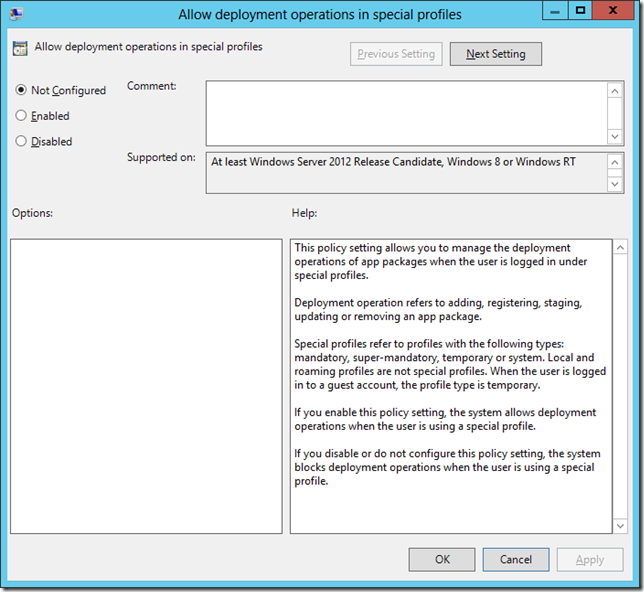Close the dialog with the X button
Image resolution: width=644 pixels, height=592 pixels.
pyautogui.click(x=614, y=13)
